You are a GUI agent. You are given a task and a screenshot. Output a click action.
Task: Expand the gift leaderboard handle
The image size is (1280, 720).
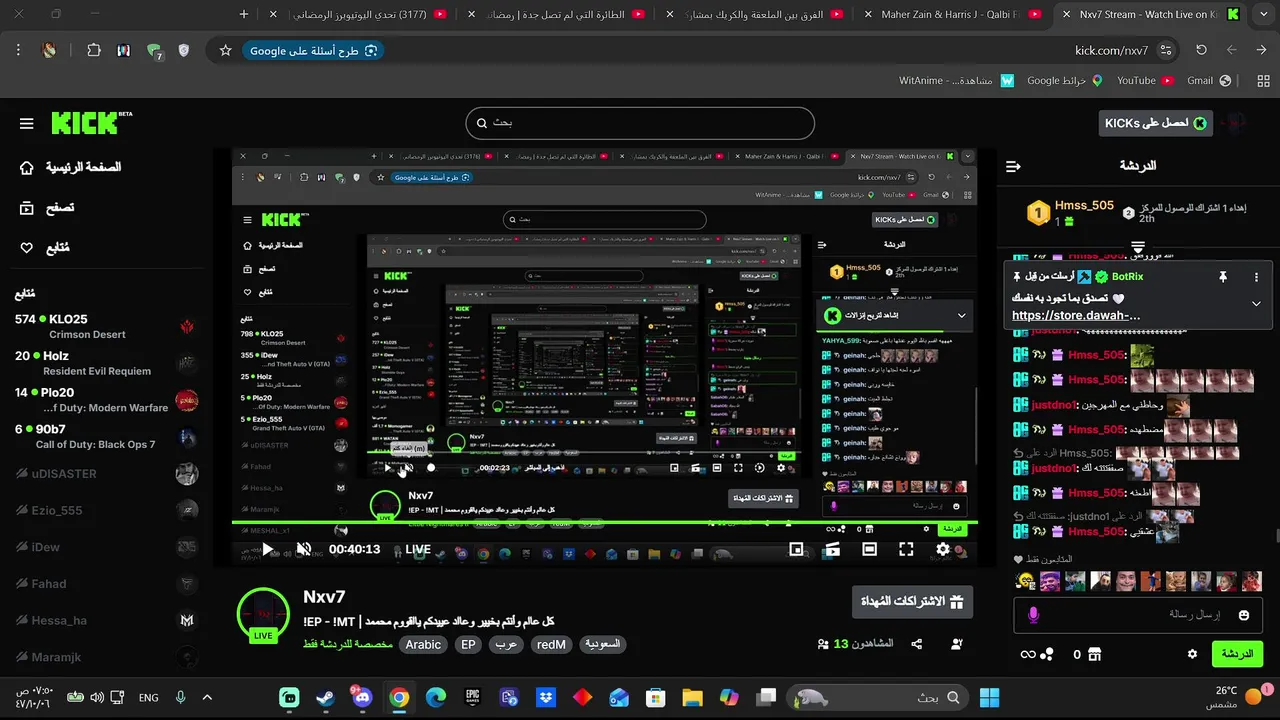(1138, 246)
